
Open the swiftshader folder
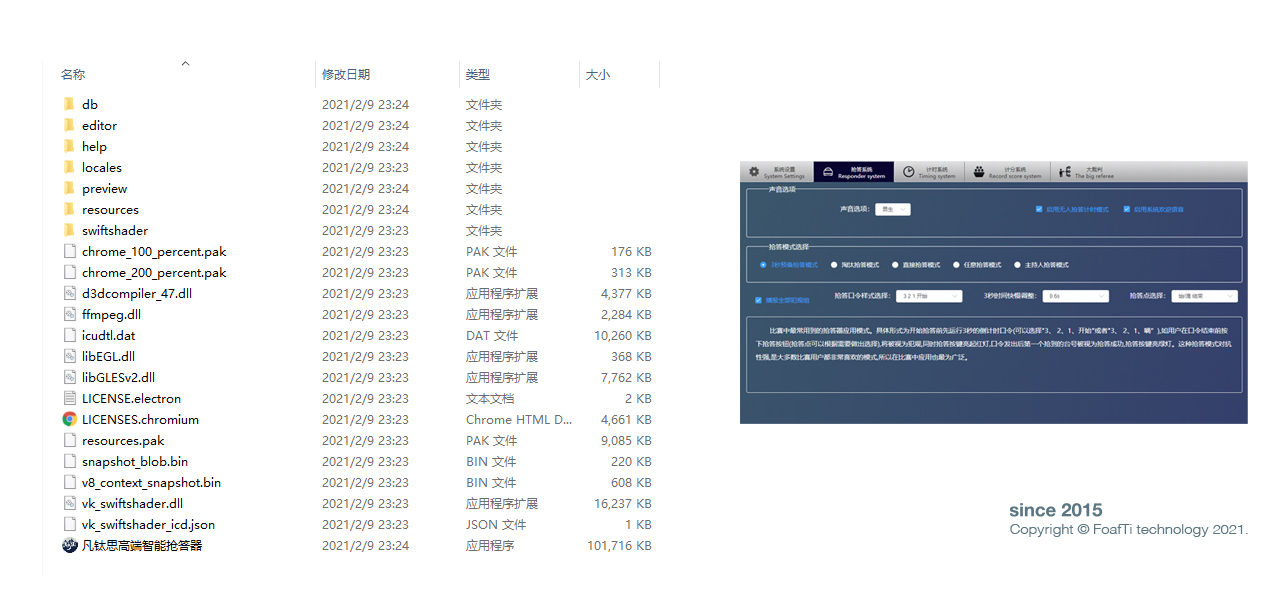click(114, 231)
